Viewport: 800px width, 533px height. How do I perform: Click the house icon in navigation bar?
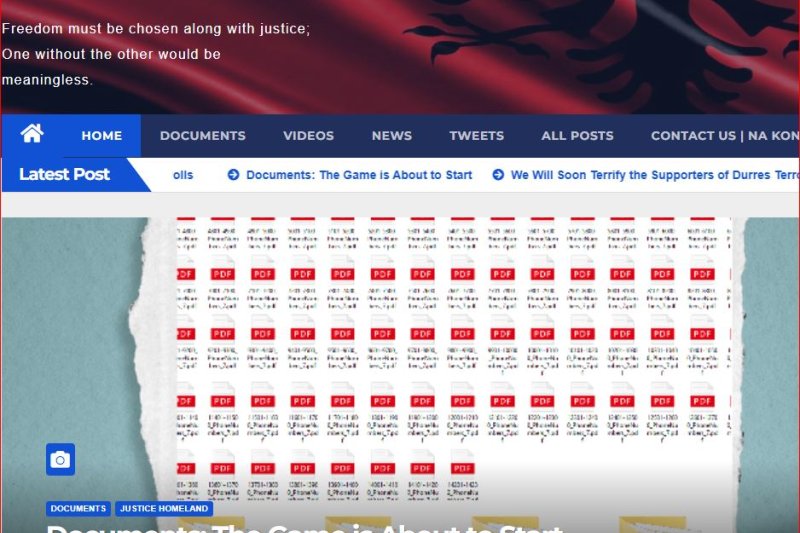32,134
